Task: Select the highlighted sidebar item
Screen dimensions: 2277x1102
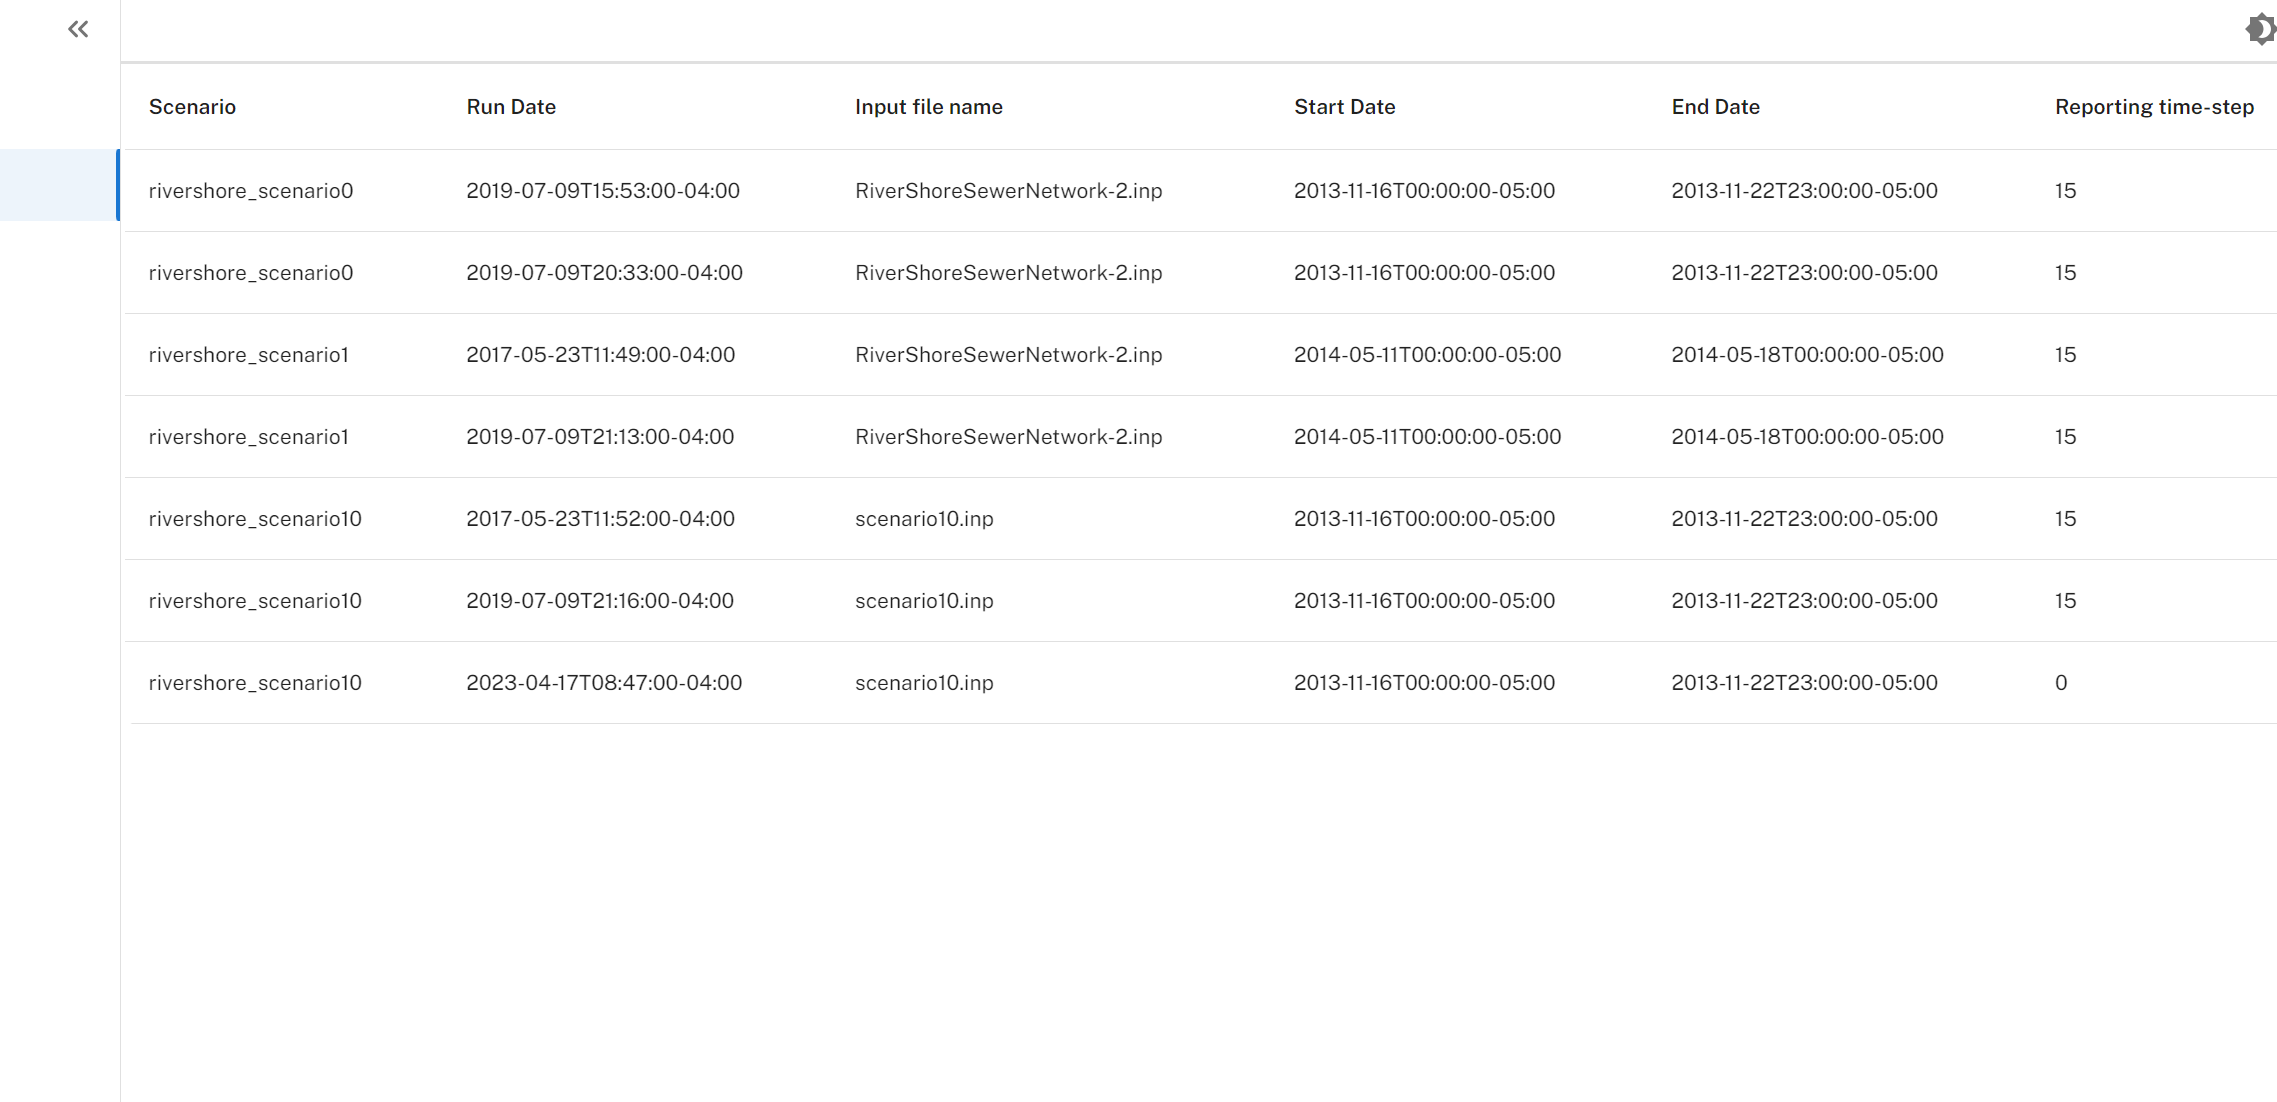Action: (x=59, y=185)
